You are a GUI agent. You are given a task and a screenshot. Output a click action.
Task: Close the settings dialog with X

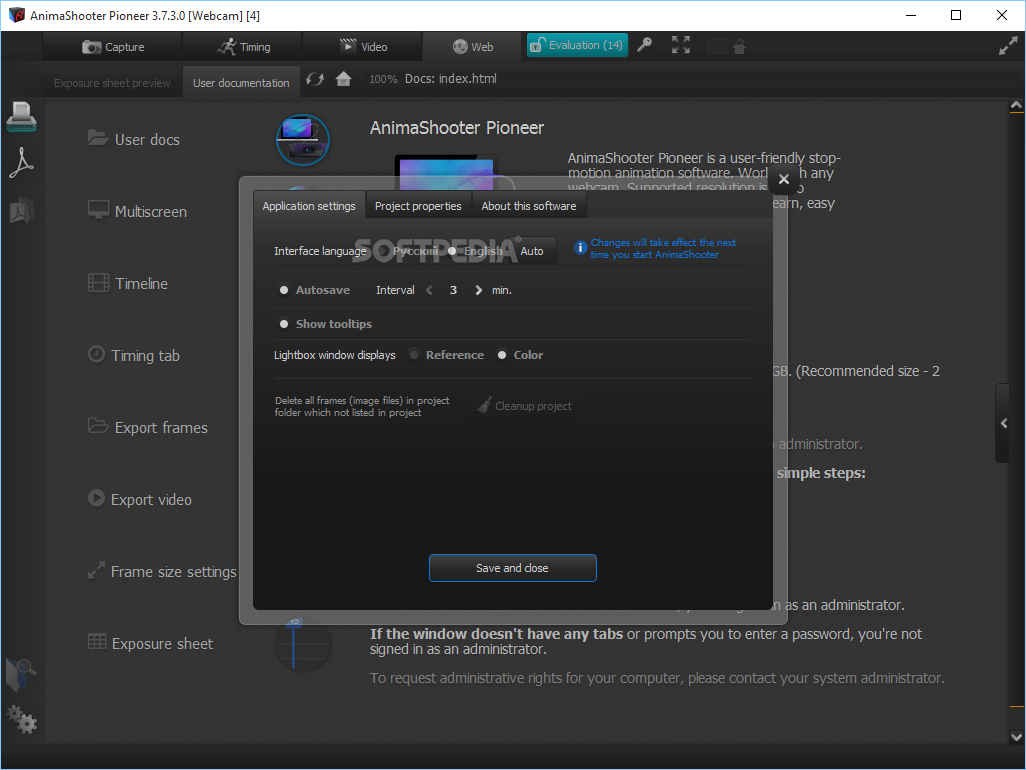pos(783,179)
